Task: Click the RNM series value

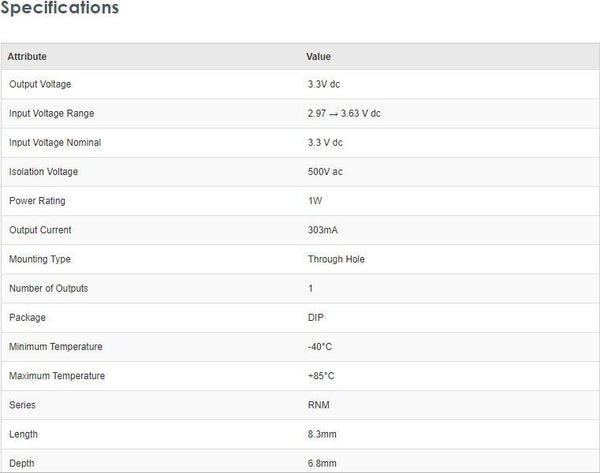Action: [x=319, y=405]
